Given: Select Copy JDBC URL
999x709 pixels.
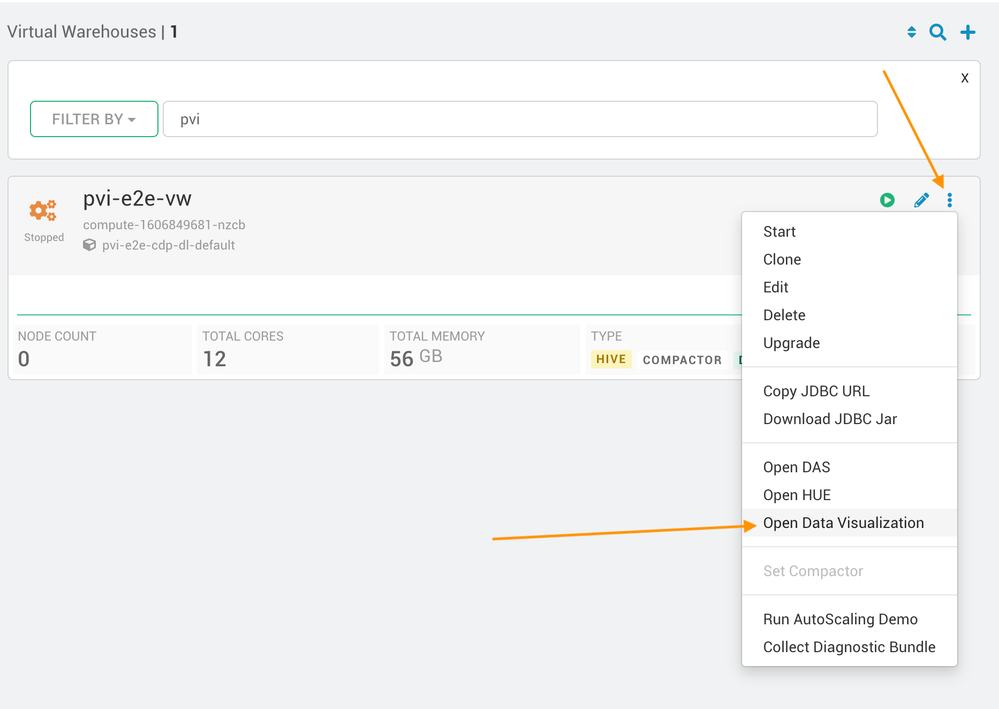Looking at the screenshot, I should pos(816,391).
